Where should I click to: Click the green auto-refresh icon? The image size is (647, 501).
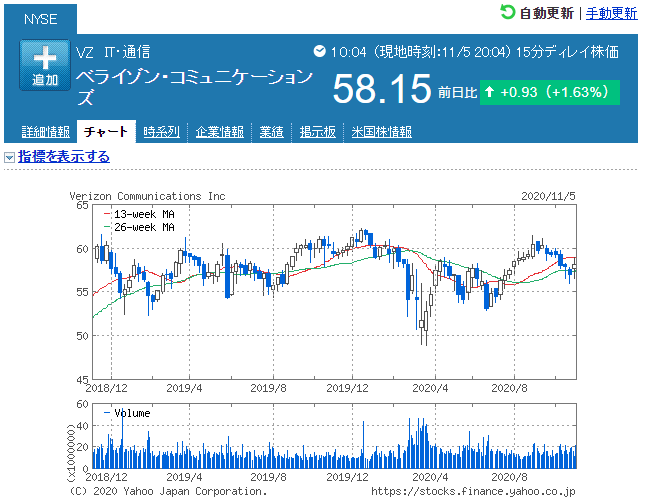point(508,12)
